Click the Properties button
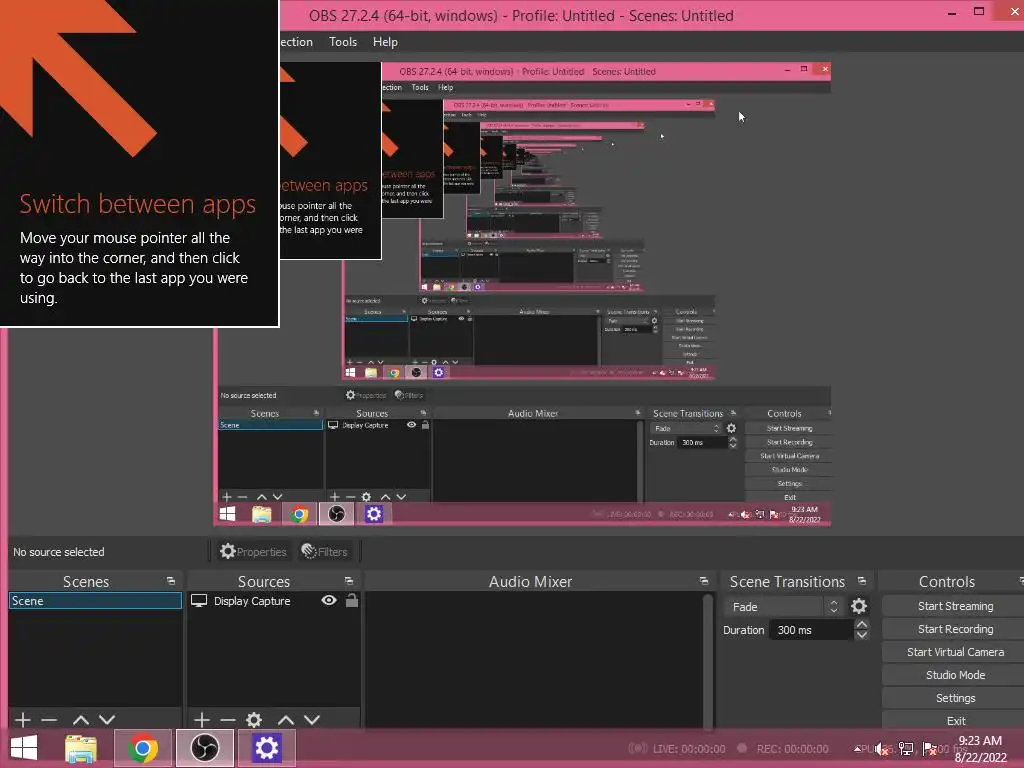Image resolution: width=1024 pixels, height=768 pixels. click(x=253, y=552)
